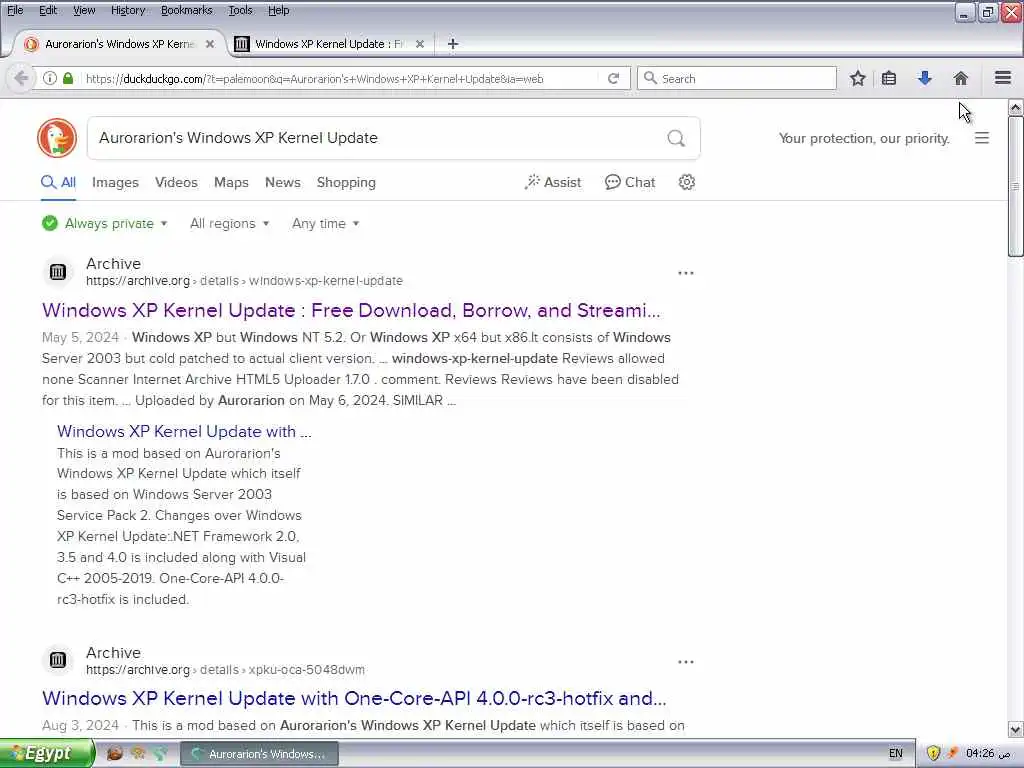Open the Help menu
This screenshot has width=1024, height=768.
coord(279,10)
